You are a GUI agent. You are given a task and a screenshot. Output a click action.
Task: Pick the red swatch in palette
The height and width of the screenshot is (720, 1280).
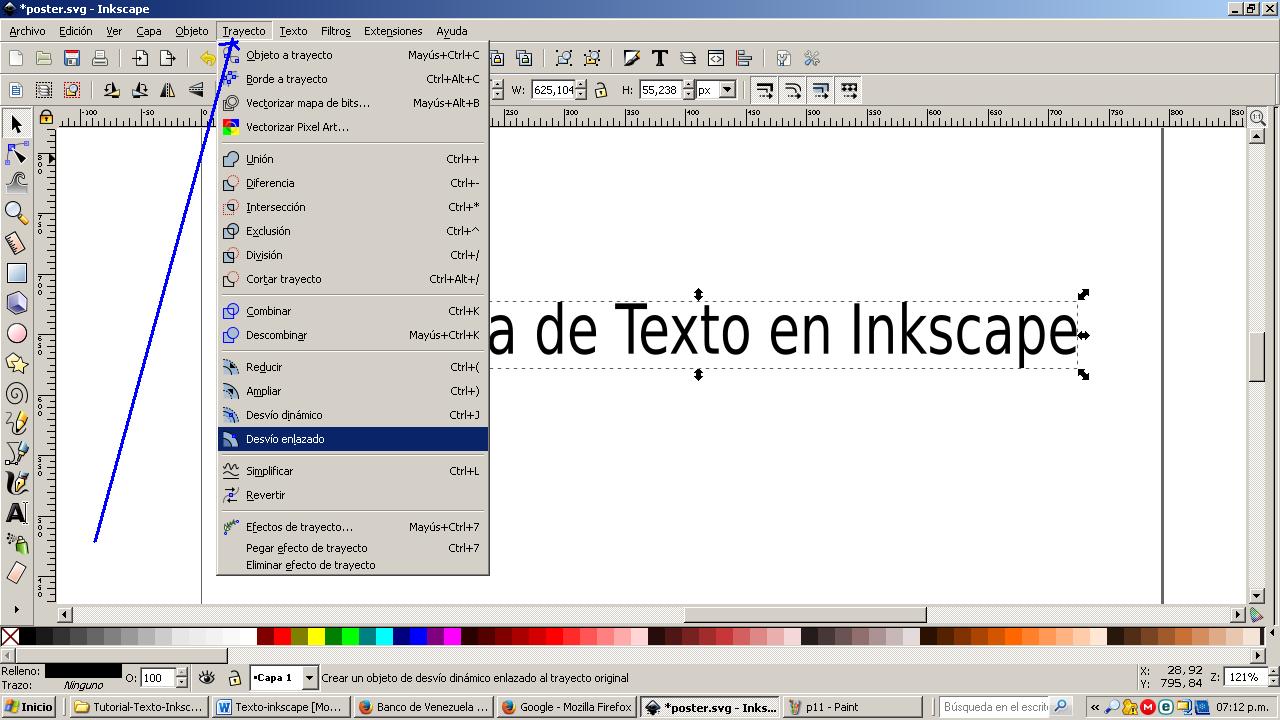[282, 636]
